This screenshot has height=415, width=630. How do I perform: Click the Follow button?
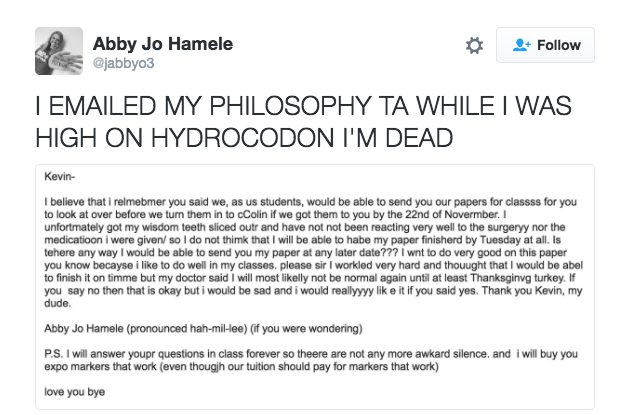point(545,46)
